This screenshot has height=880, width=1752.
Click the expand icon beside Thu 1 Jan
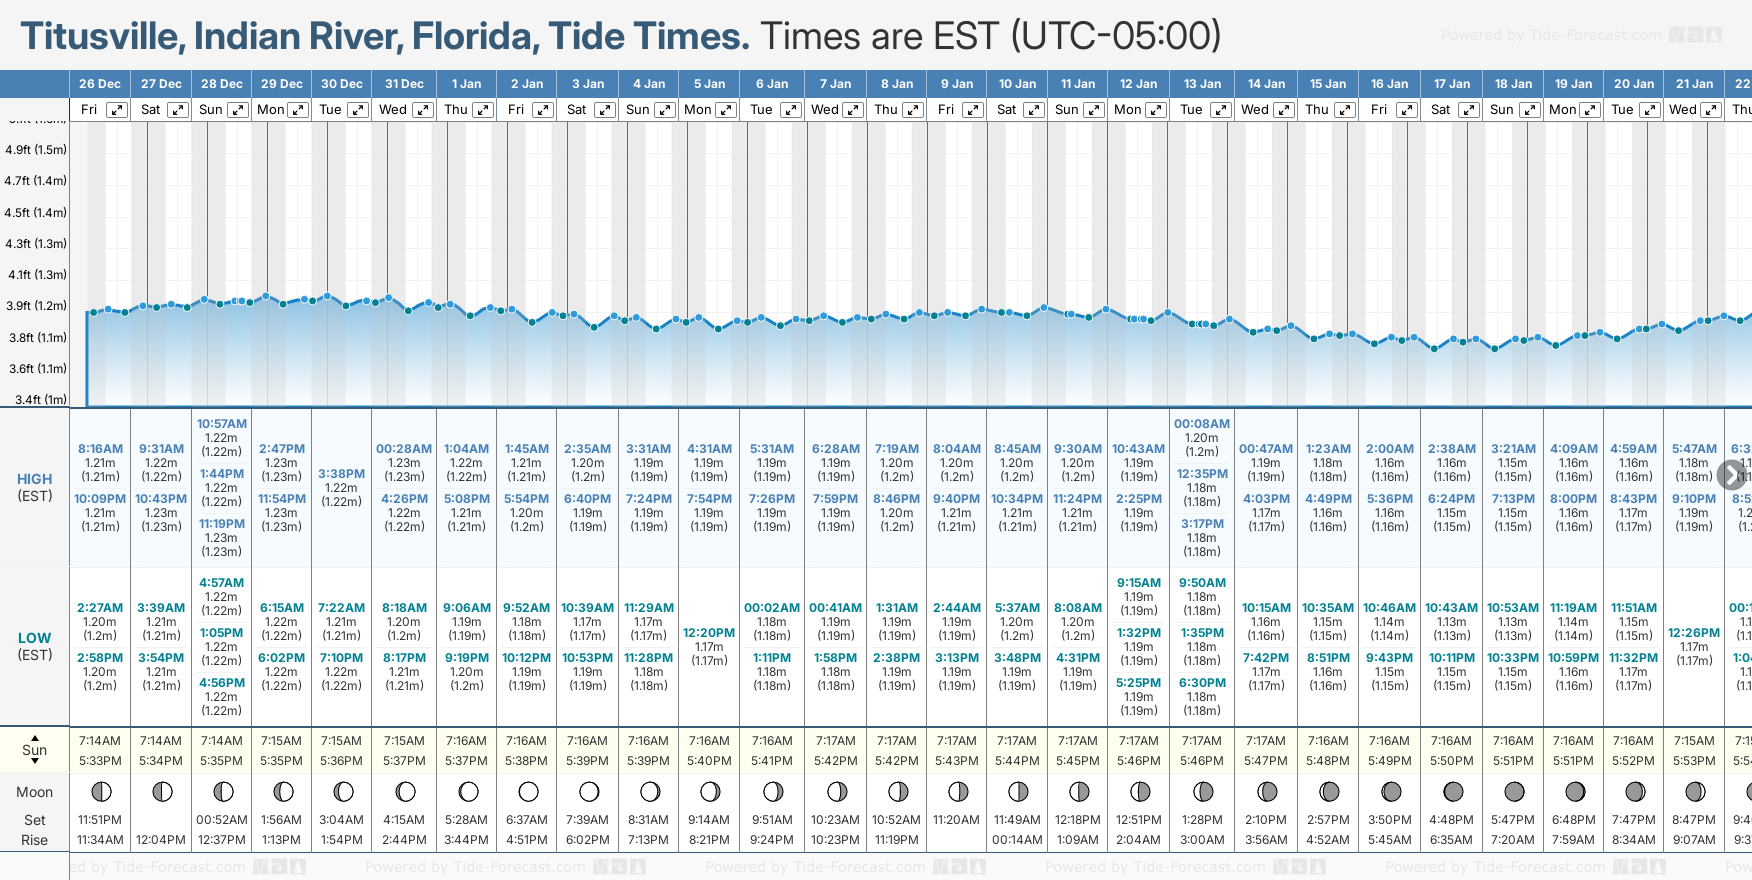click(483, 110)
